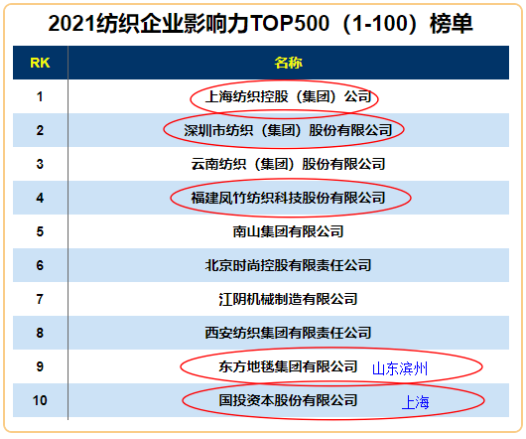526x439 pixels.
Task: Select 上海纺织控股（集团）公司 in row 1
Action: [288, 97]
